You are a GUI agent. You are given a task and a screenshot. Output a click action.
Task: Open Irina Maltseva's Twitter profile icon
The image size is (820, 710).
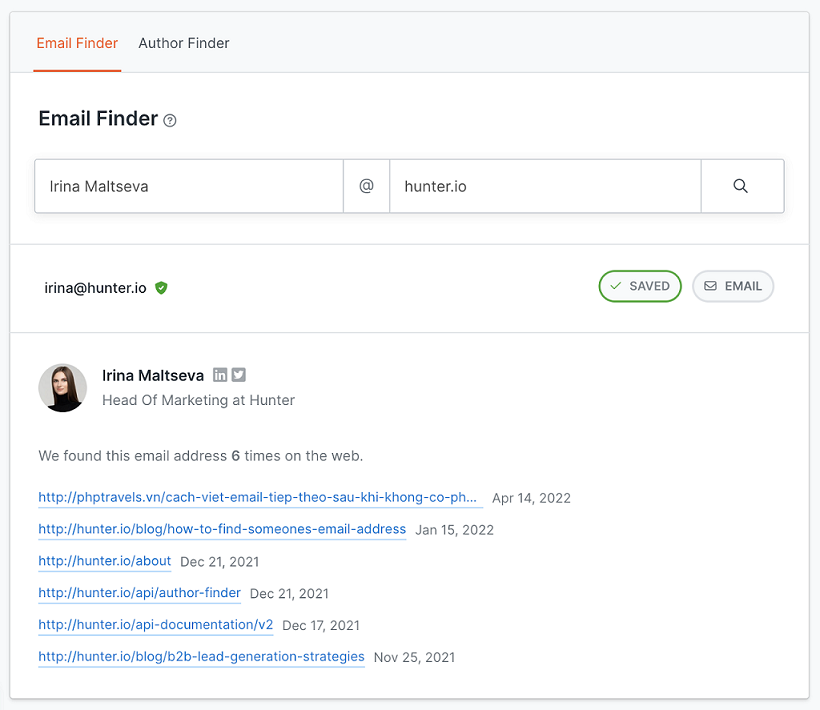(x=238, y=375)
